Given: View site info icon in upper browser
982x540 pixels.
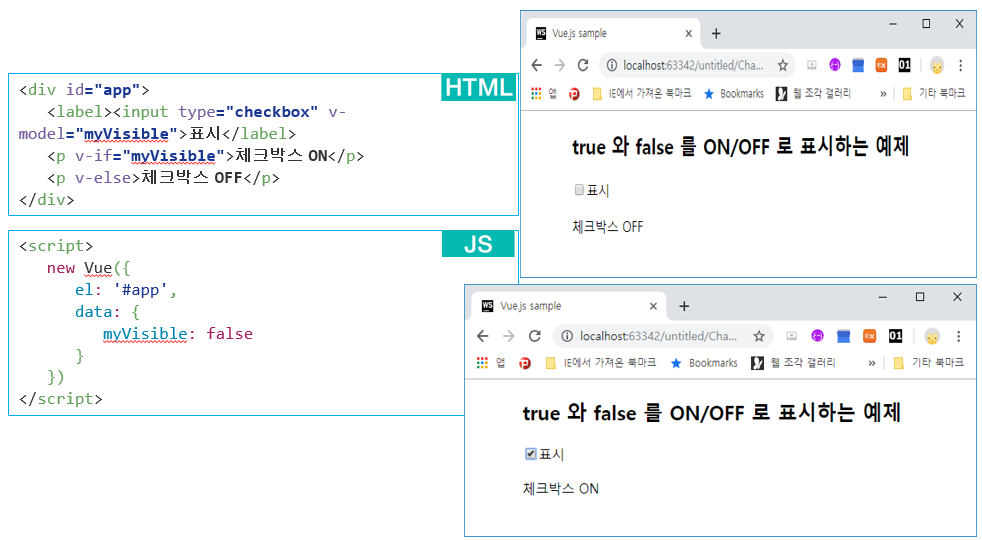Looking at the screenshot, I should click(611, 65).
